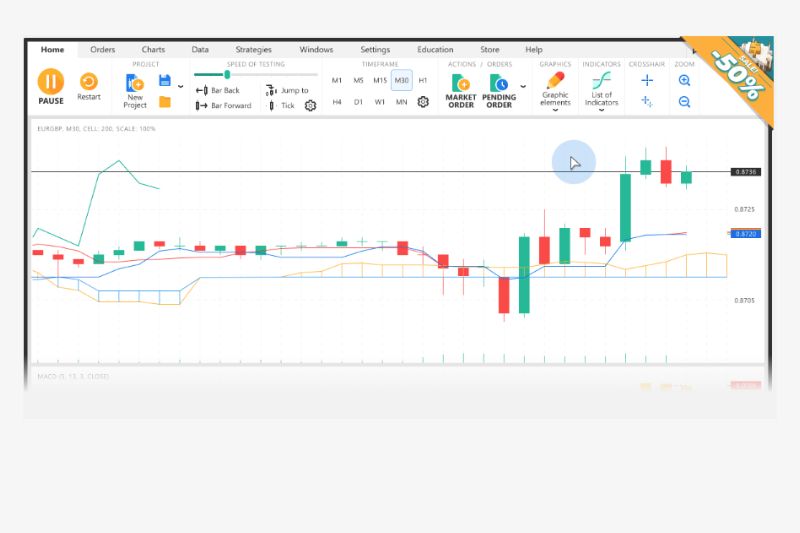800x533 pixels.
Task: Open the Orders tab
Action: pyautogui.click(x=103, y=49)
